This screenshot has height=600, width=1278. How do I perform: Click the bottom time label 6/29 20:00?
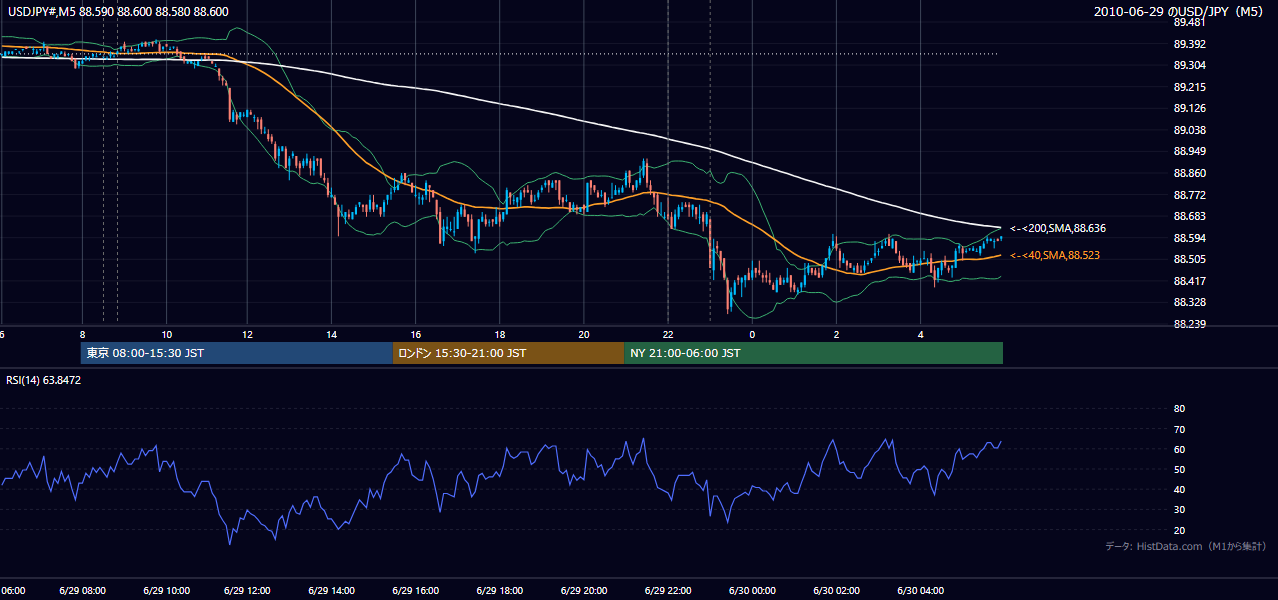click(x=585, y=591)
